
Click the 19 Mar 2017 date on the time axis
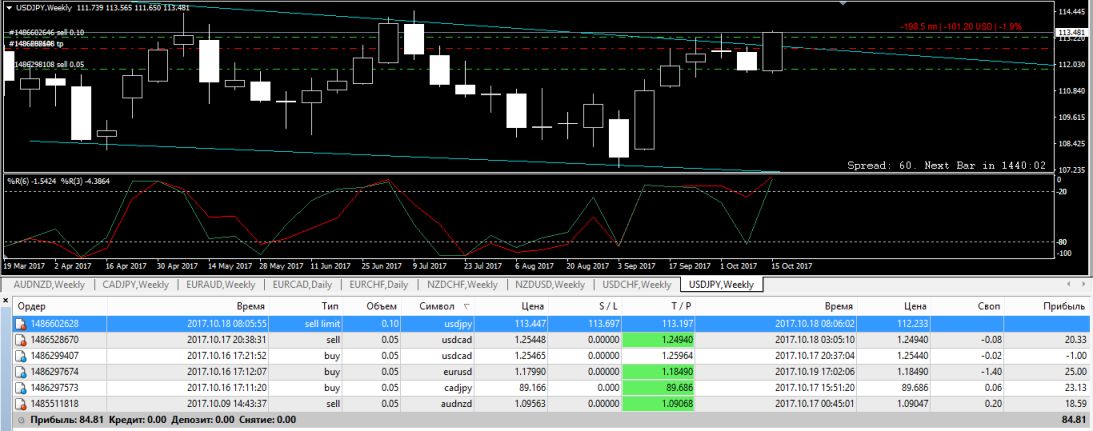tap(26, 266)
